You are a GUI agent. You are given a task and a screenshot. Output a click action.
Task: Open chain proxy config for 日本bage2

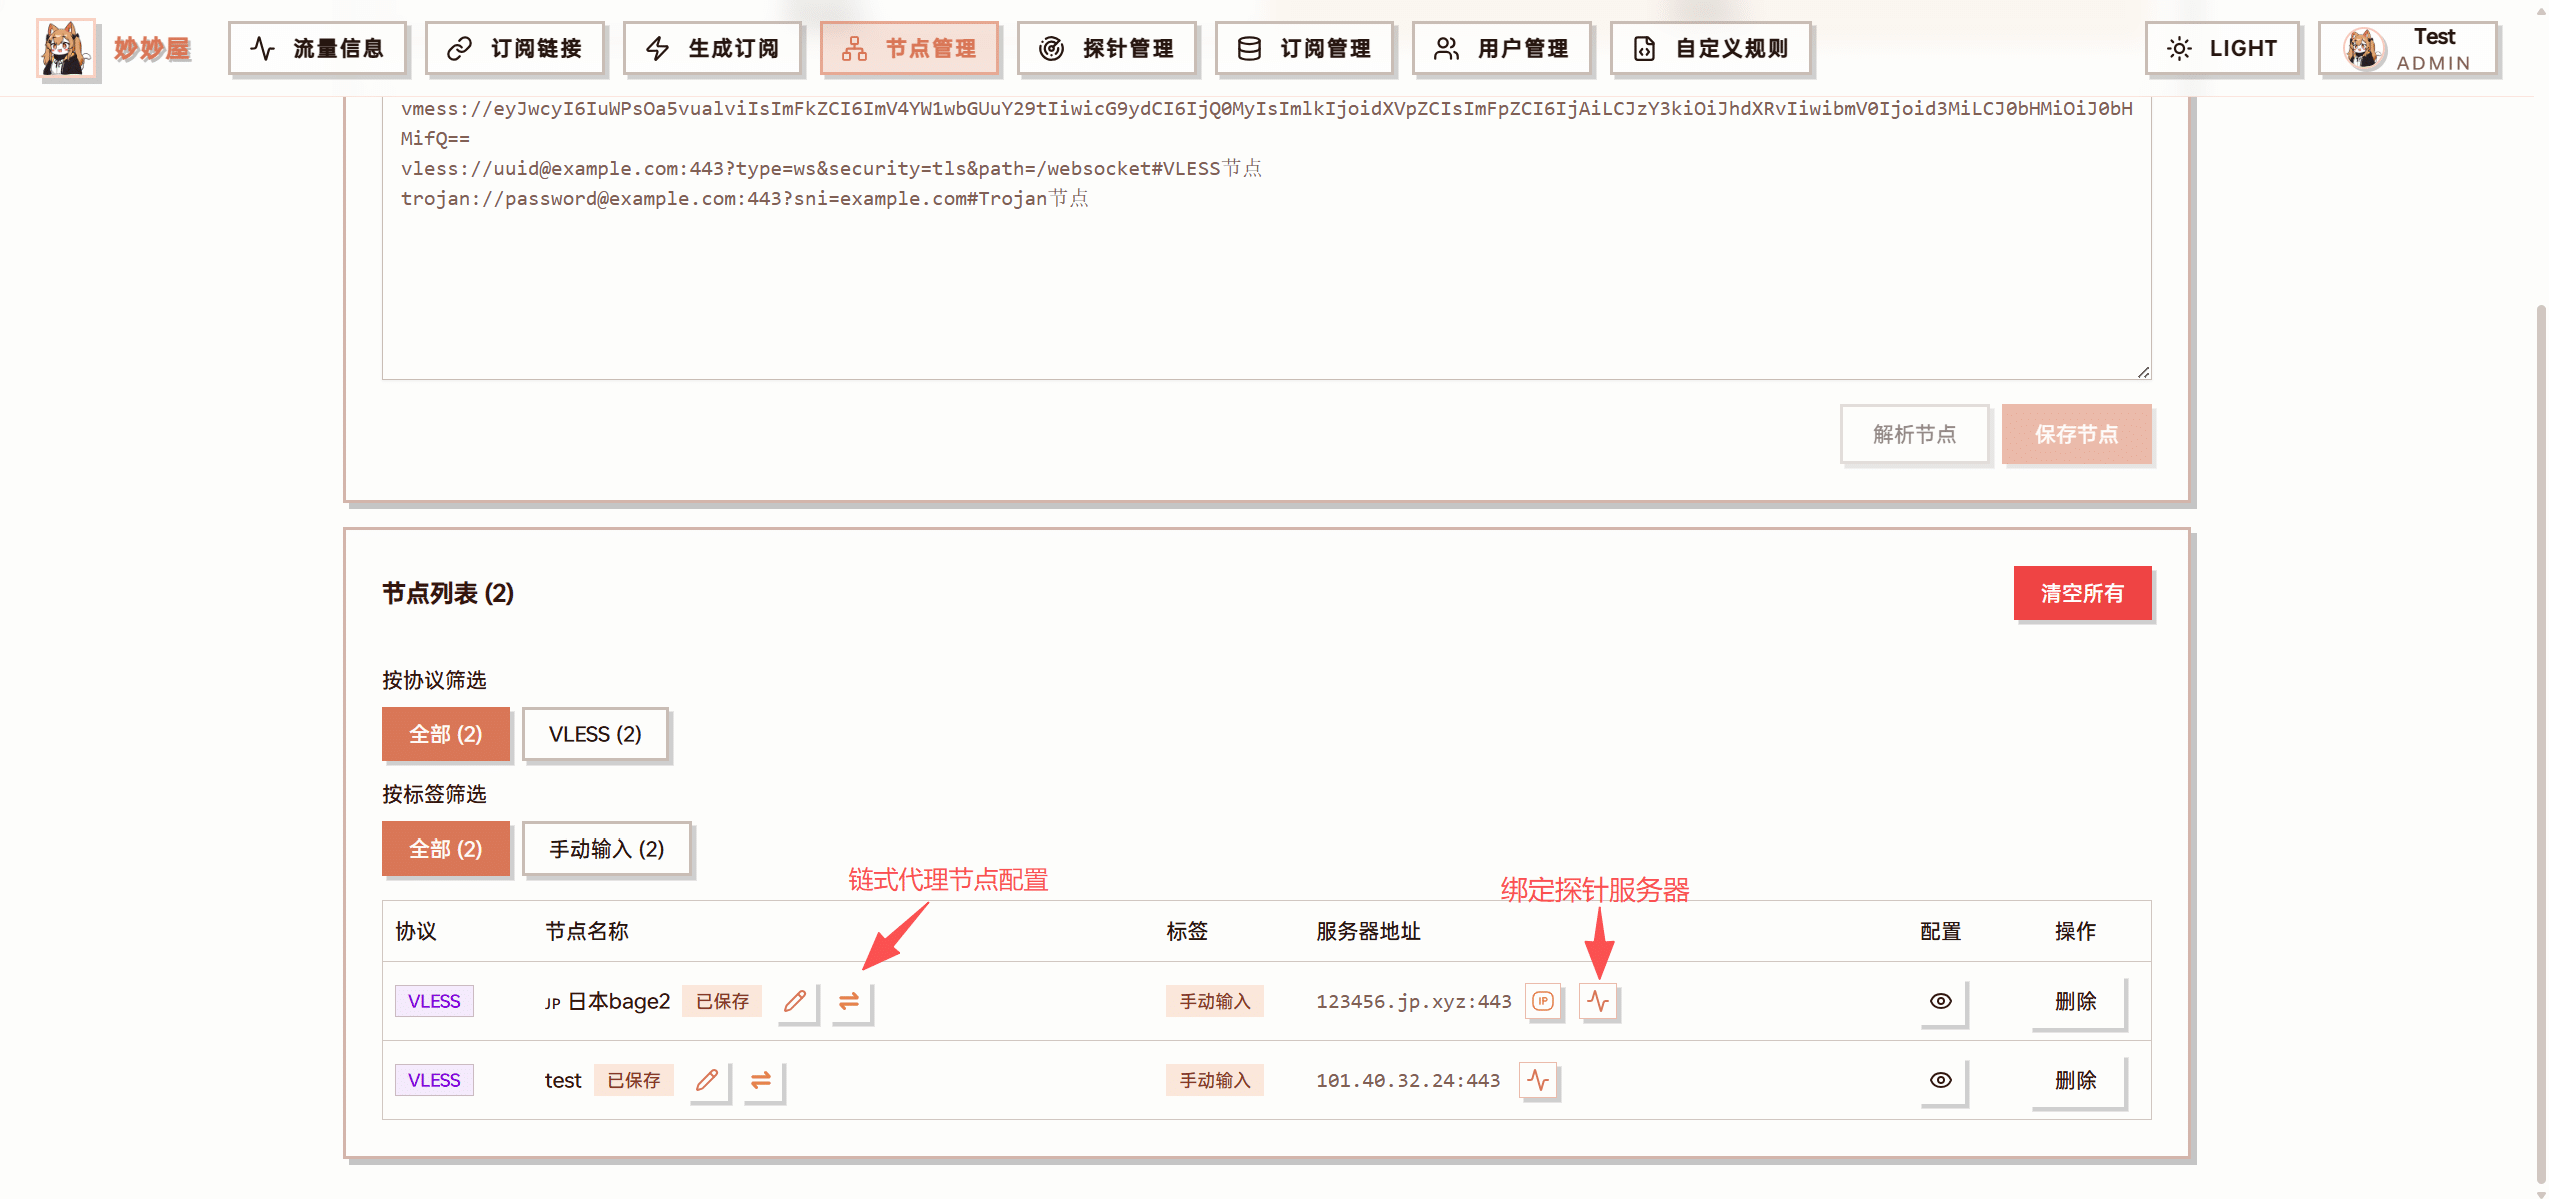click(849, 1001)
